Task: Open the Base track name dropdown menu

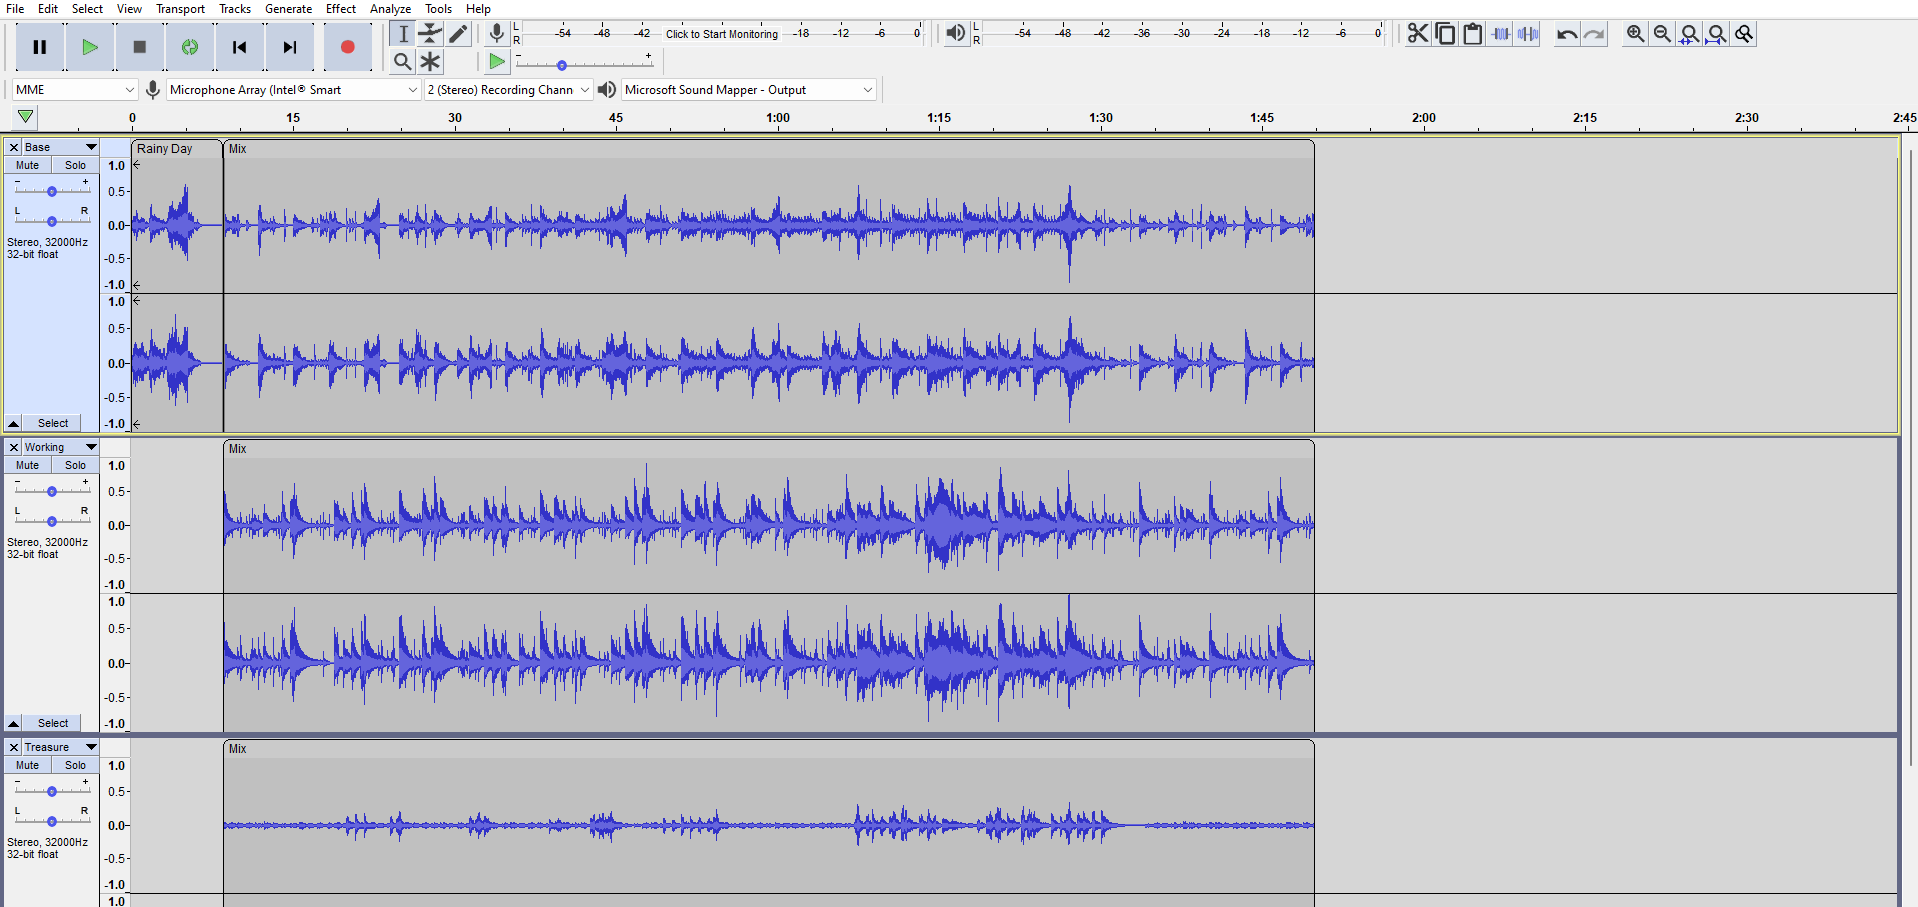Action: [60, 147]
